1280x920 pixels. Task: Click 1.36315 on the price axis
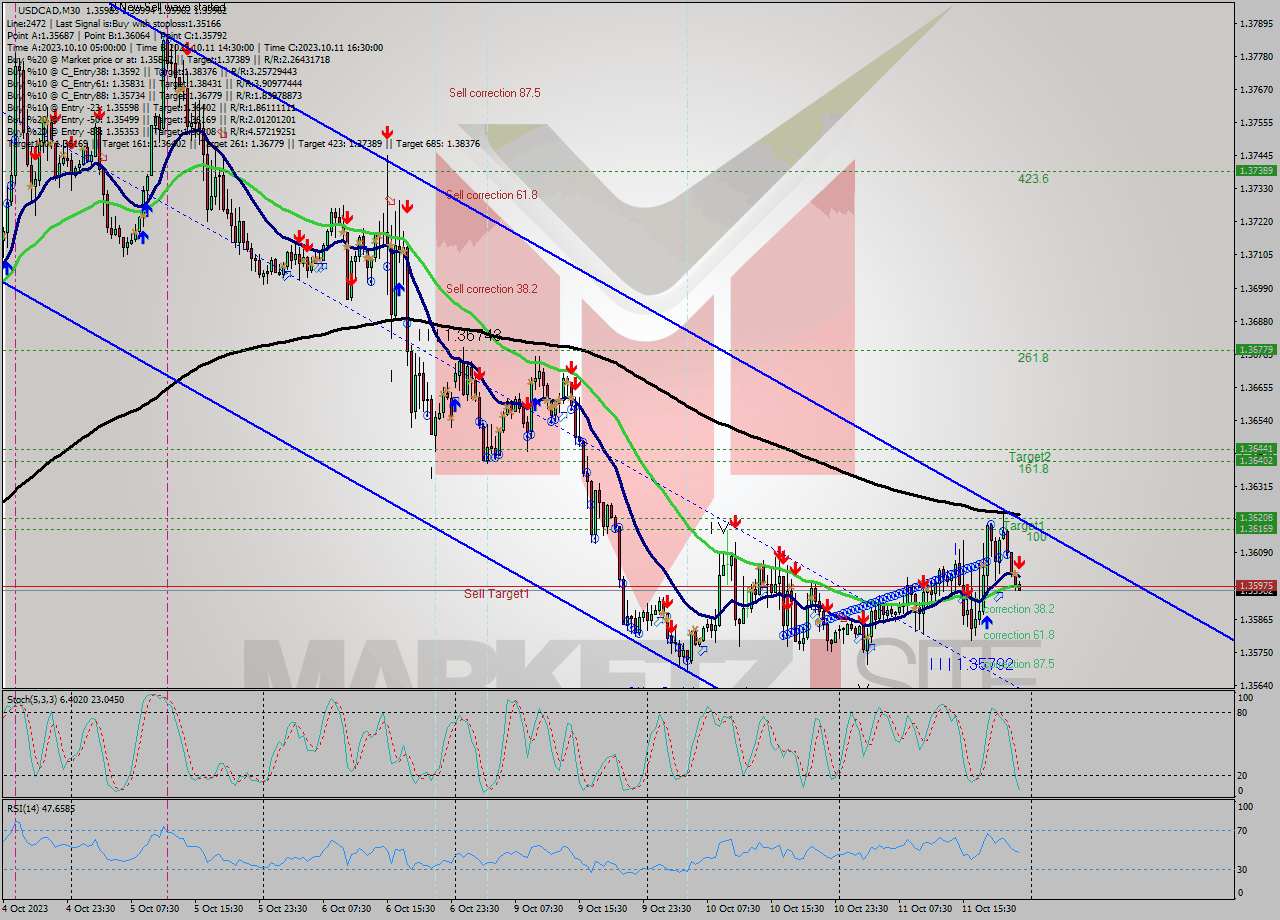[x=1256, y=486]
